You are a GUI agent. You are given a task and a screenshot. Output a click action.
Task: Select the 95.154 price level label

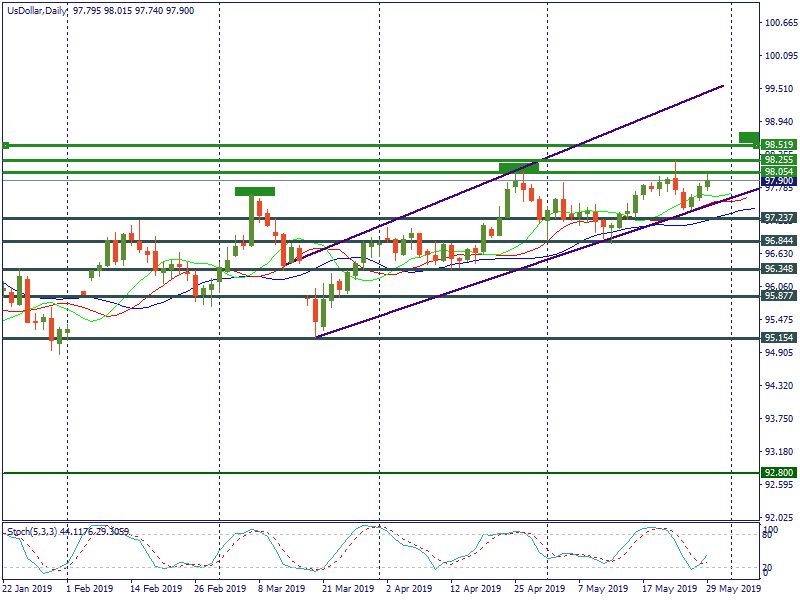(778, 338)
